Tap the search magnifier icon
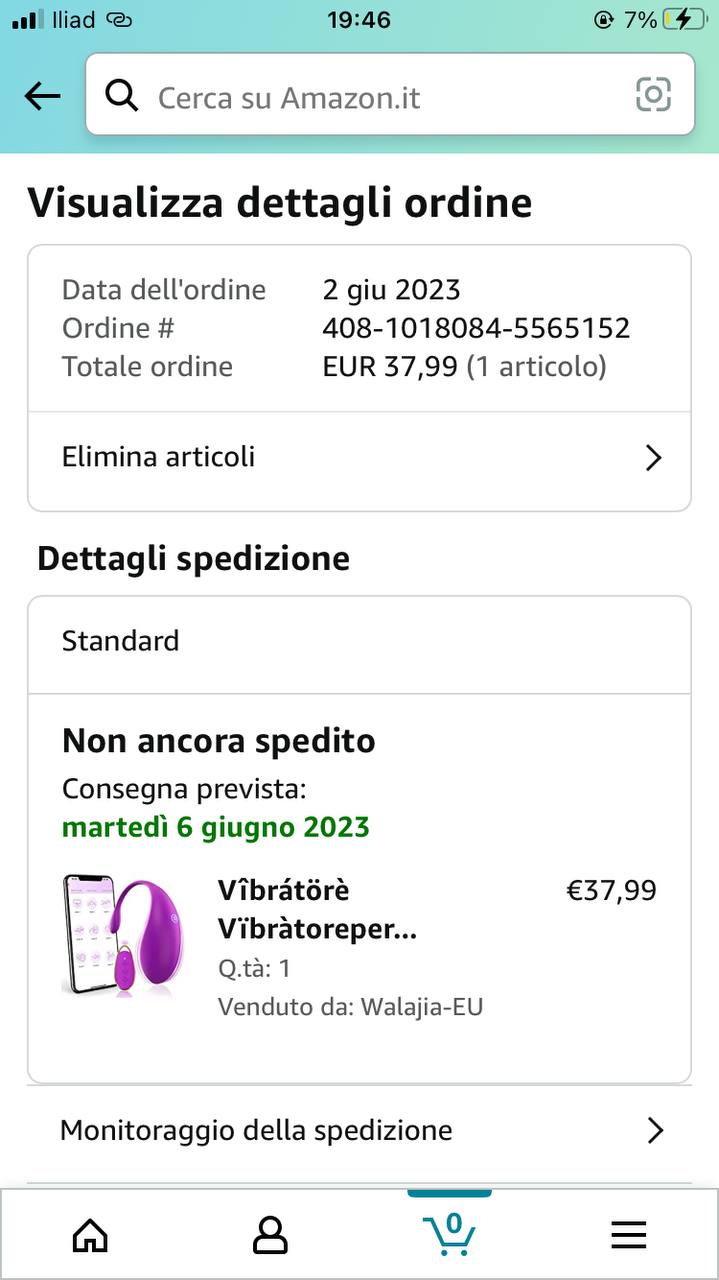Viewport: 719px width, 1280px height. click(x=122, y=96)
